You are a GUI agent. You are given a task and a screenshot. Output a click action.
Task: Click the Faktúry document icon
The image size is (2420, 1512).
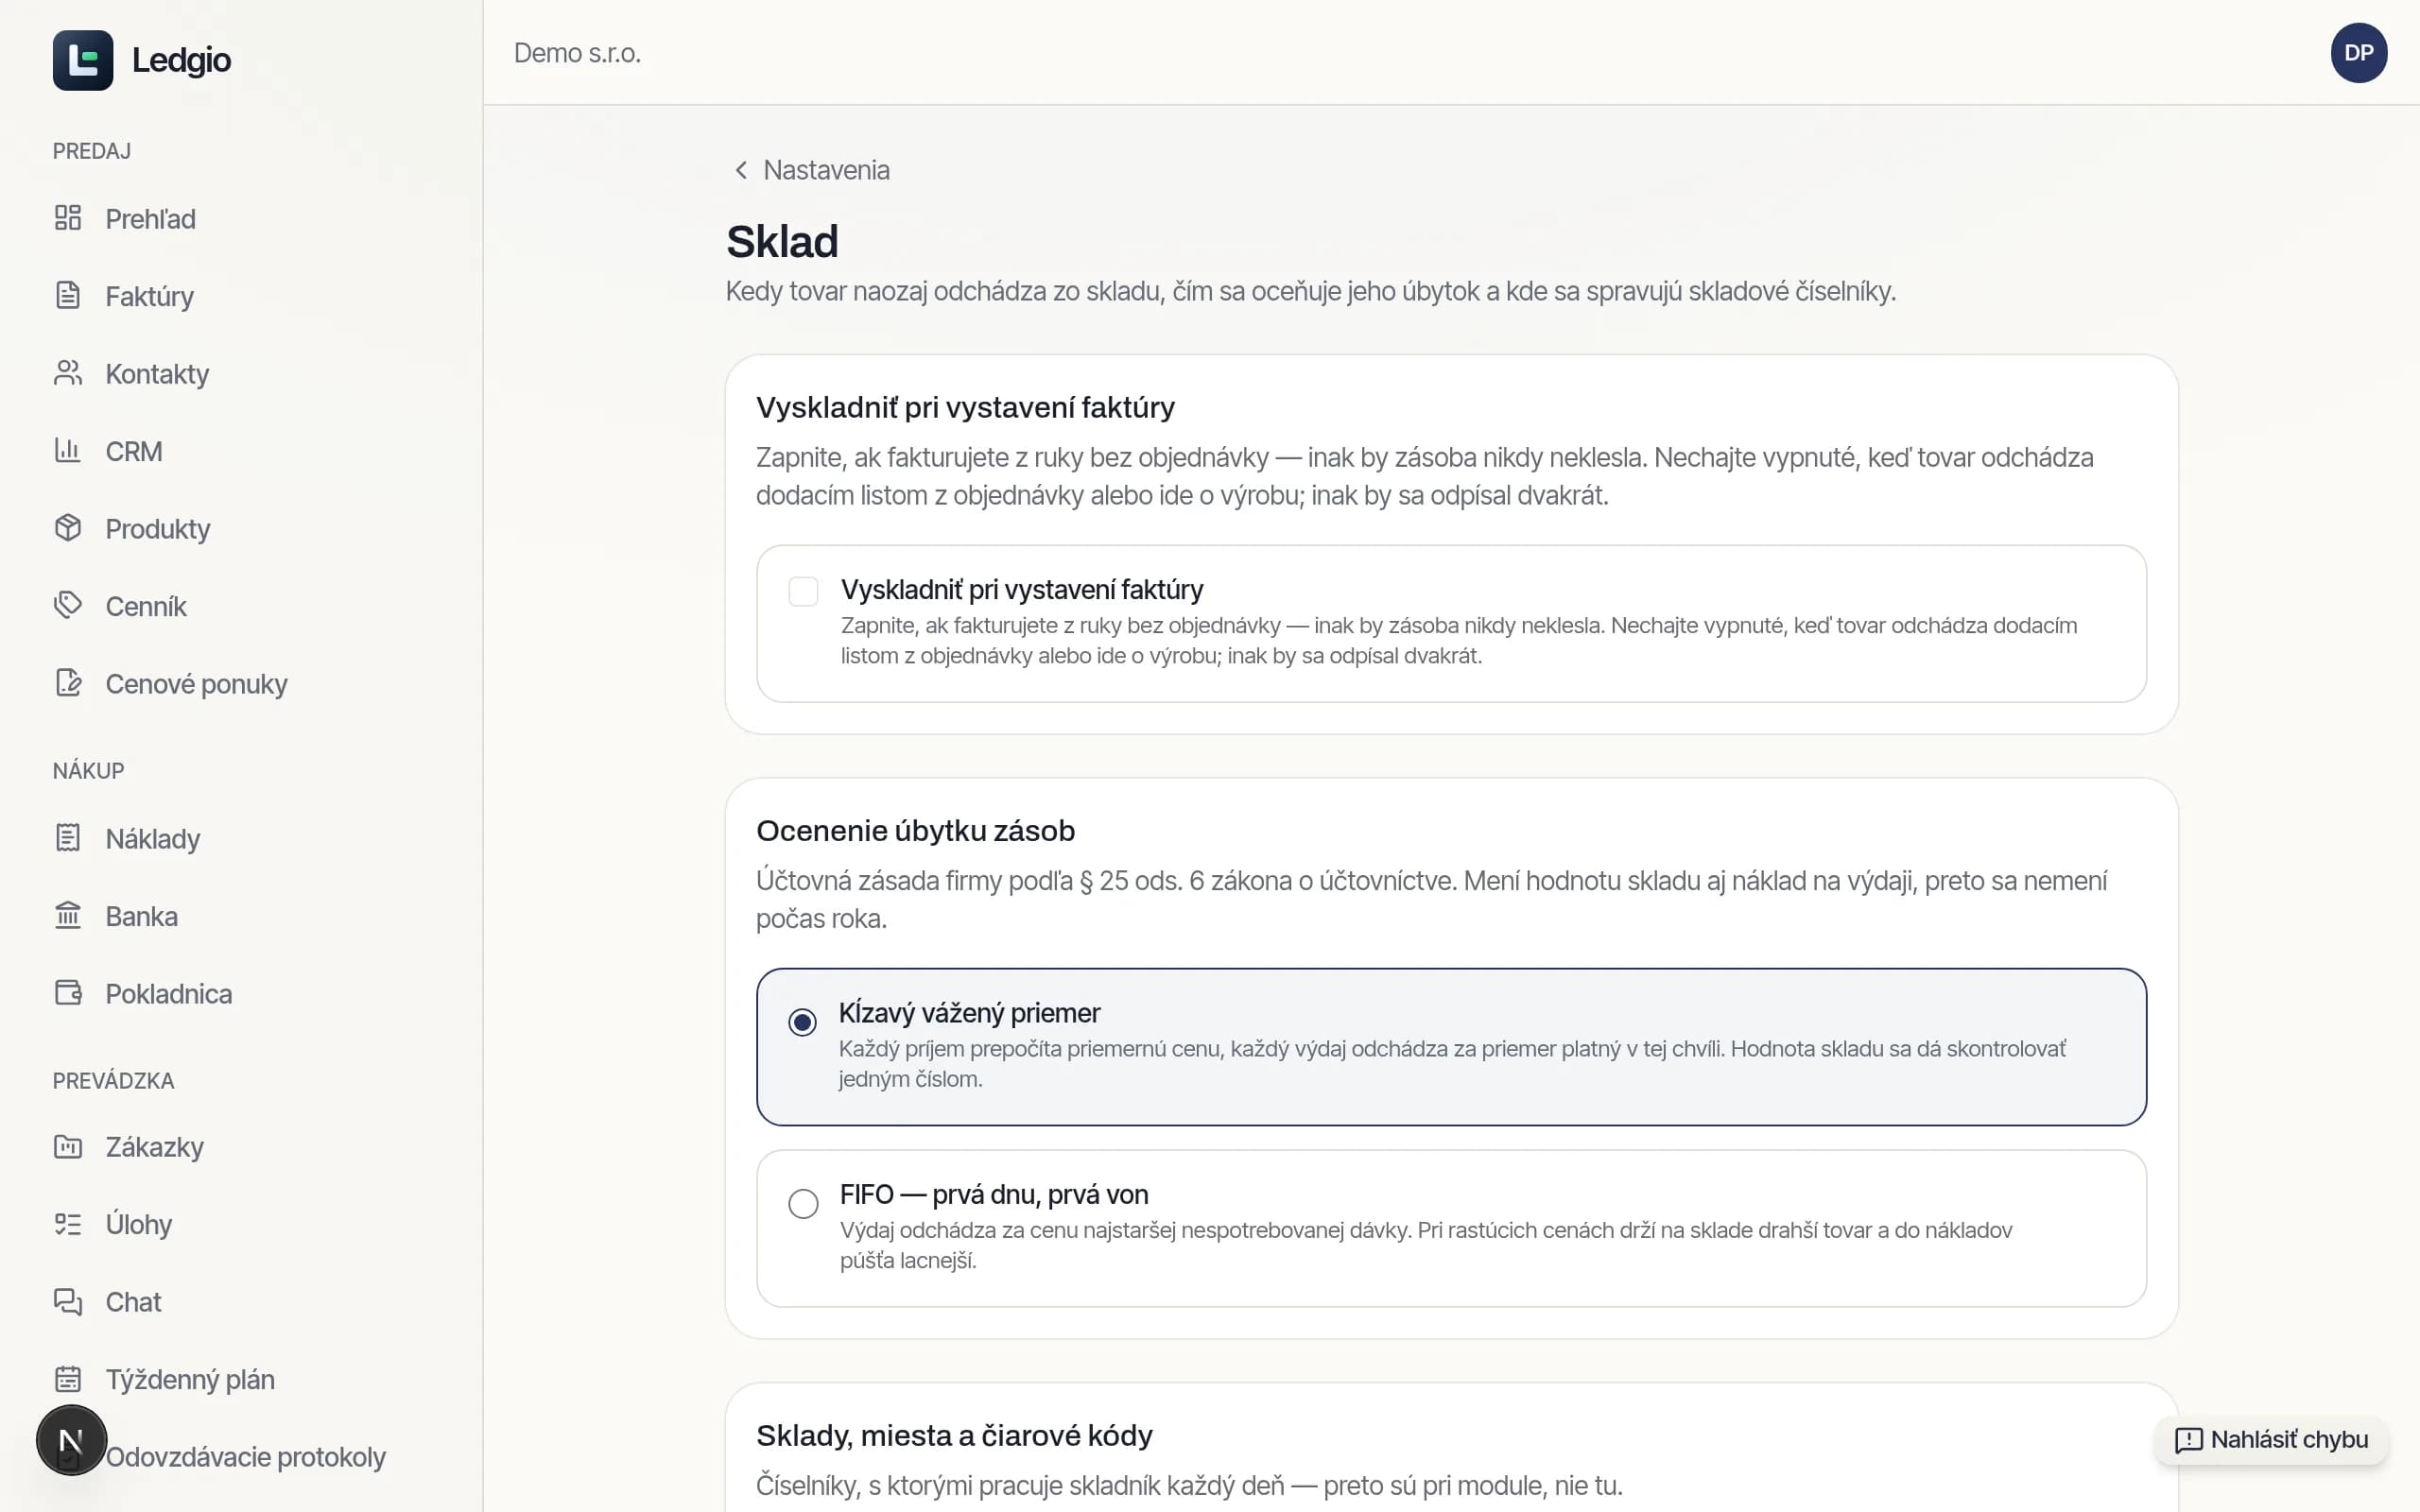pos(68,295)
